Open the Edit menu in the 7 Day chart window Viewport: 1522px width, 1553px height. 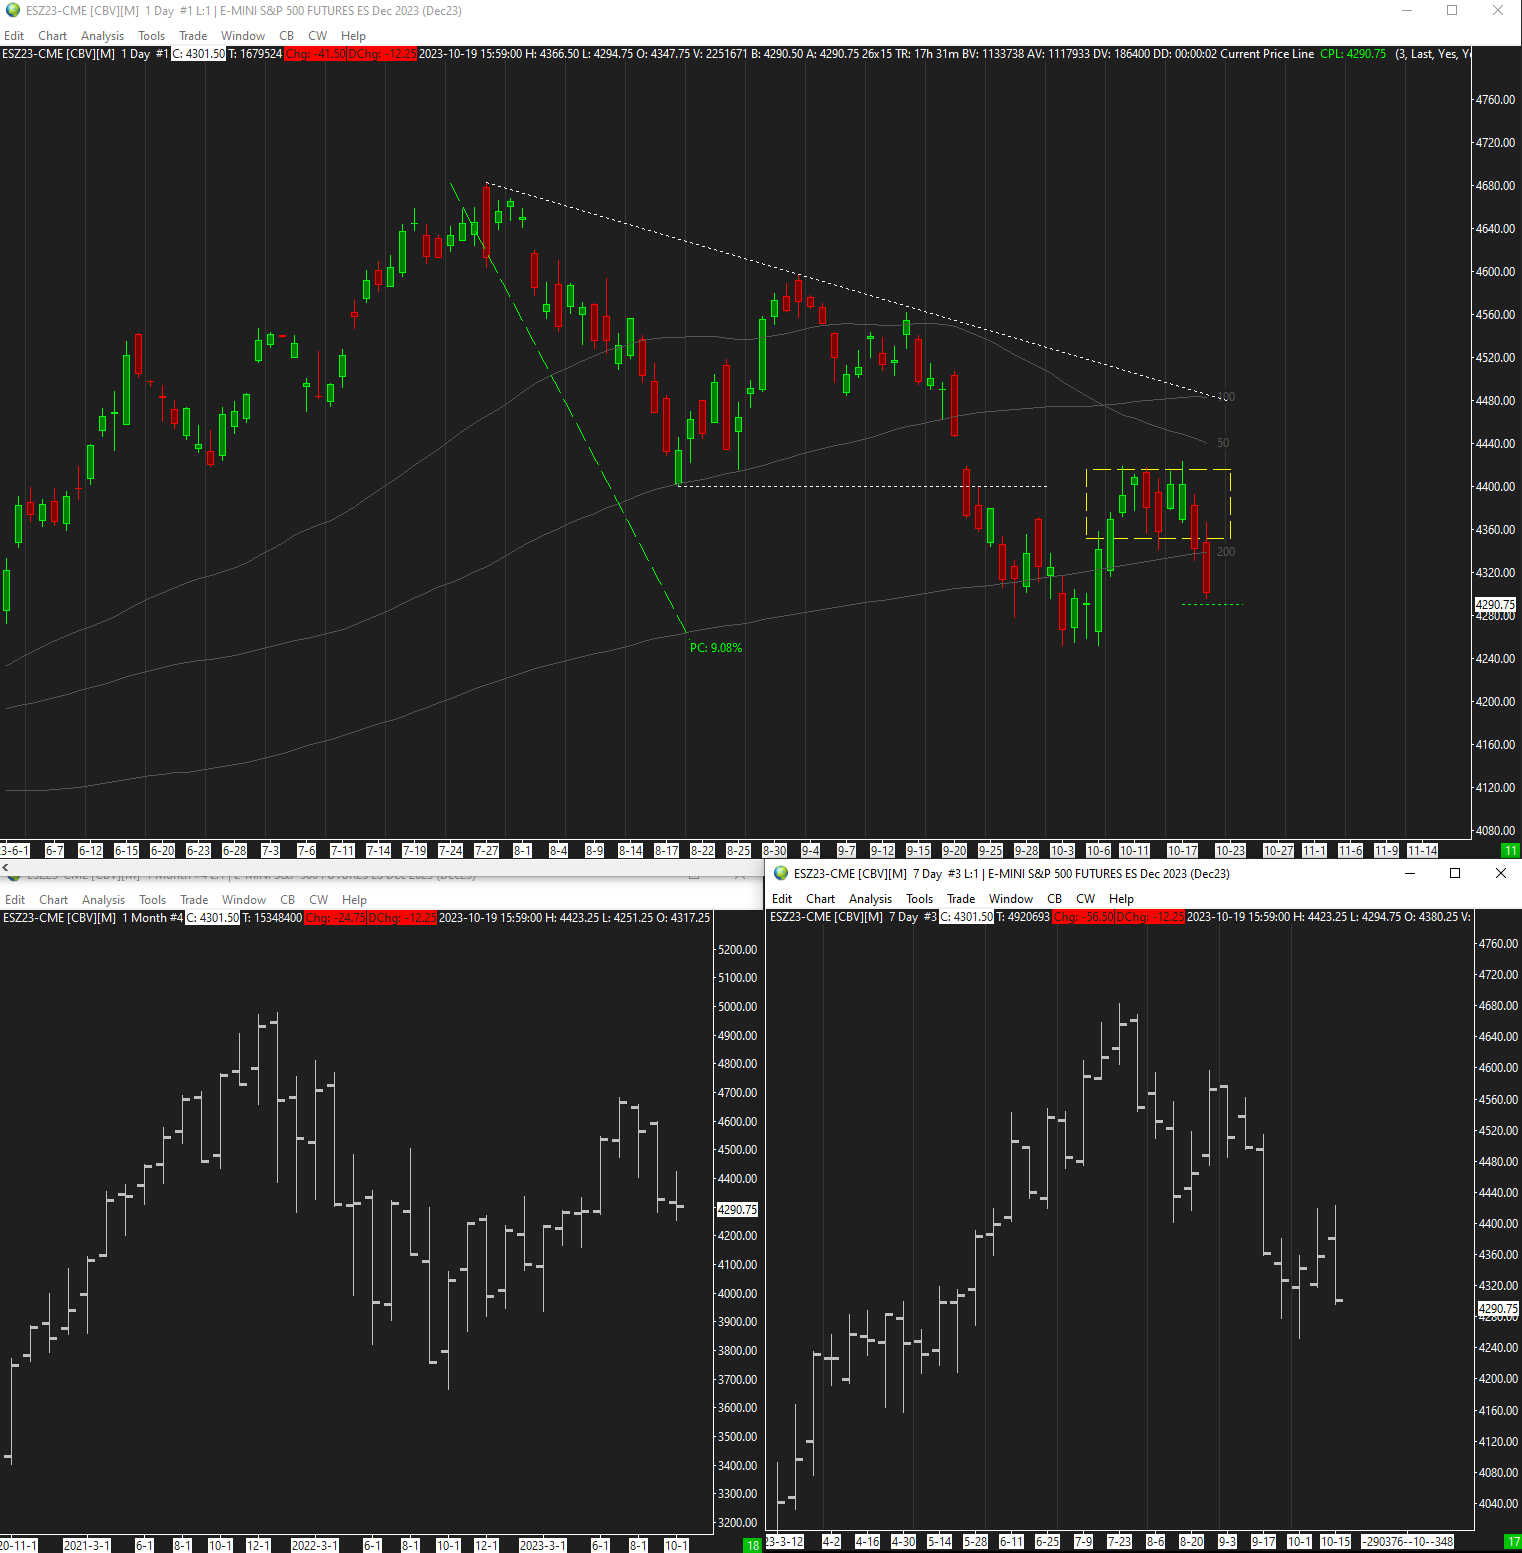pos(782,899)
